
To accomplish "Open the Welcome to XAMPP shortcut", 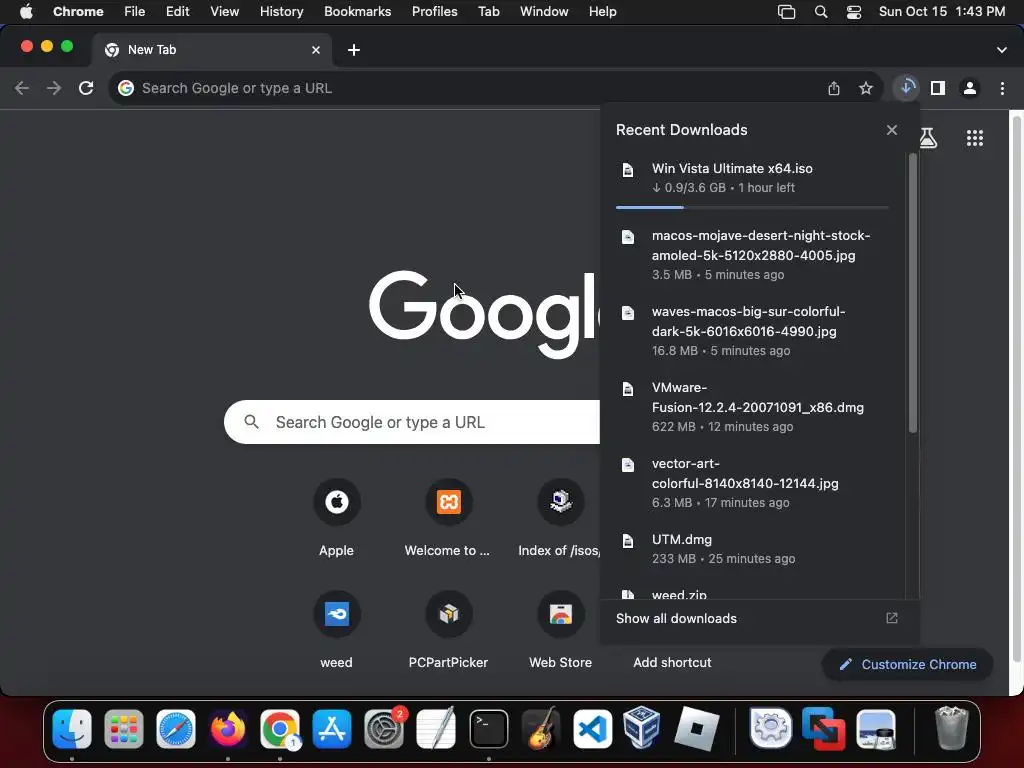I will click(448, 519).
